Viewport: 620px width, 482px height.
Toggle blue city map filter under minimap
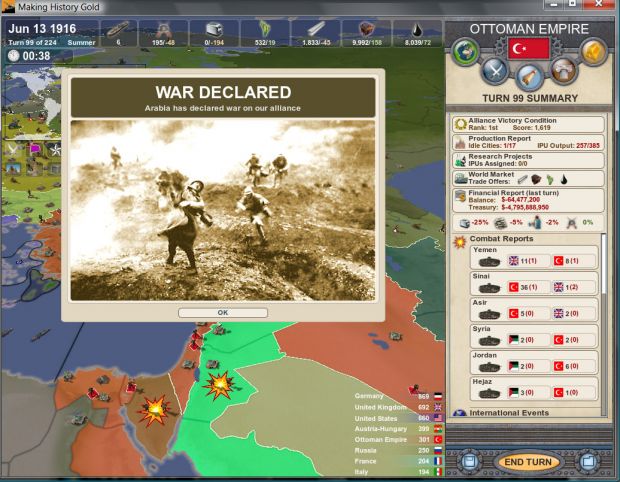[x=13, y=168]
